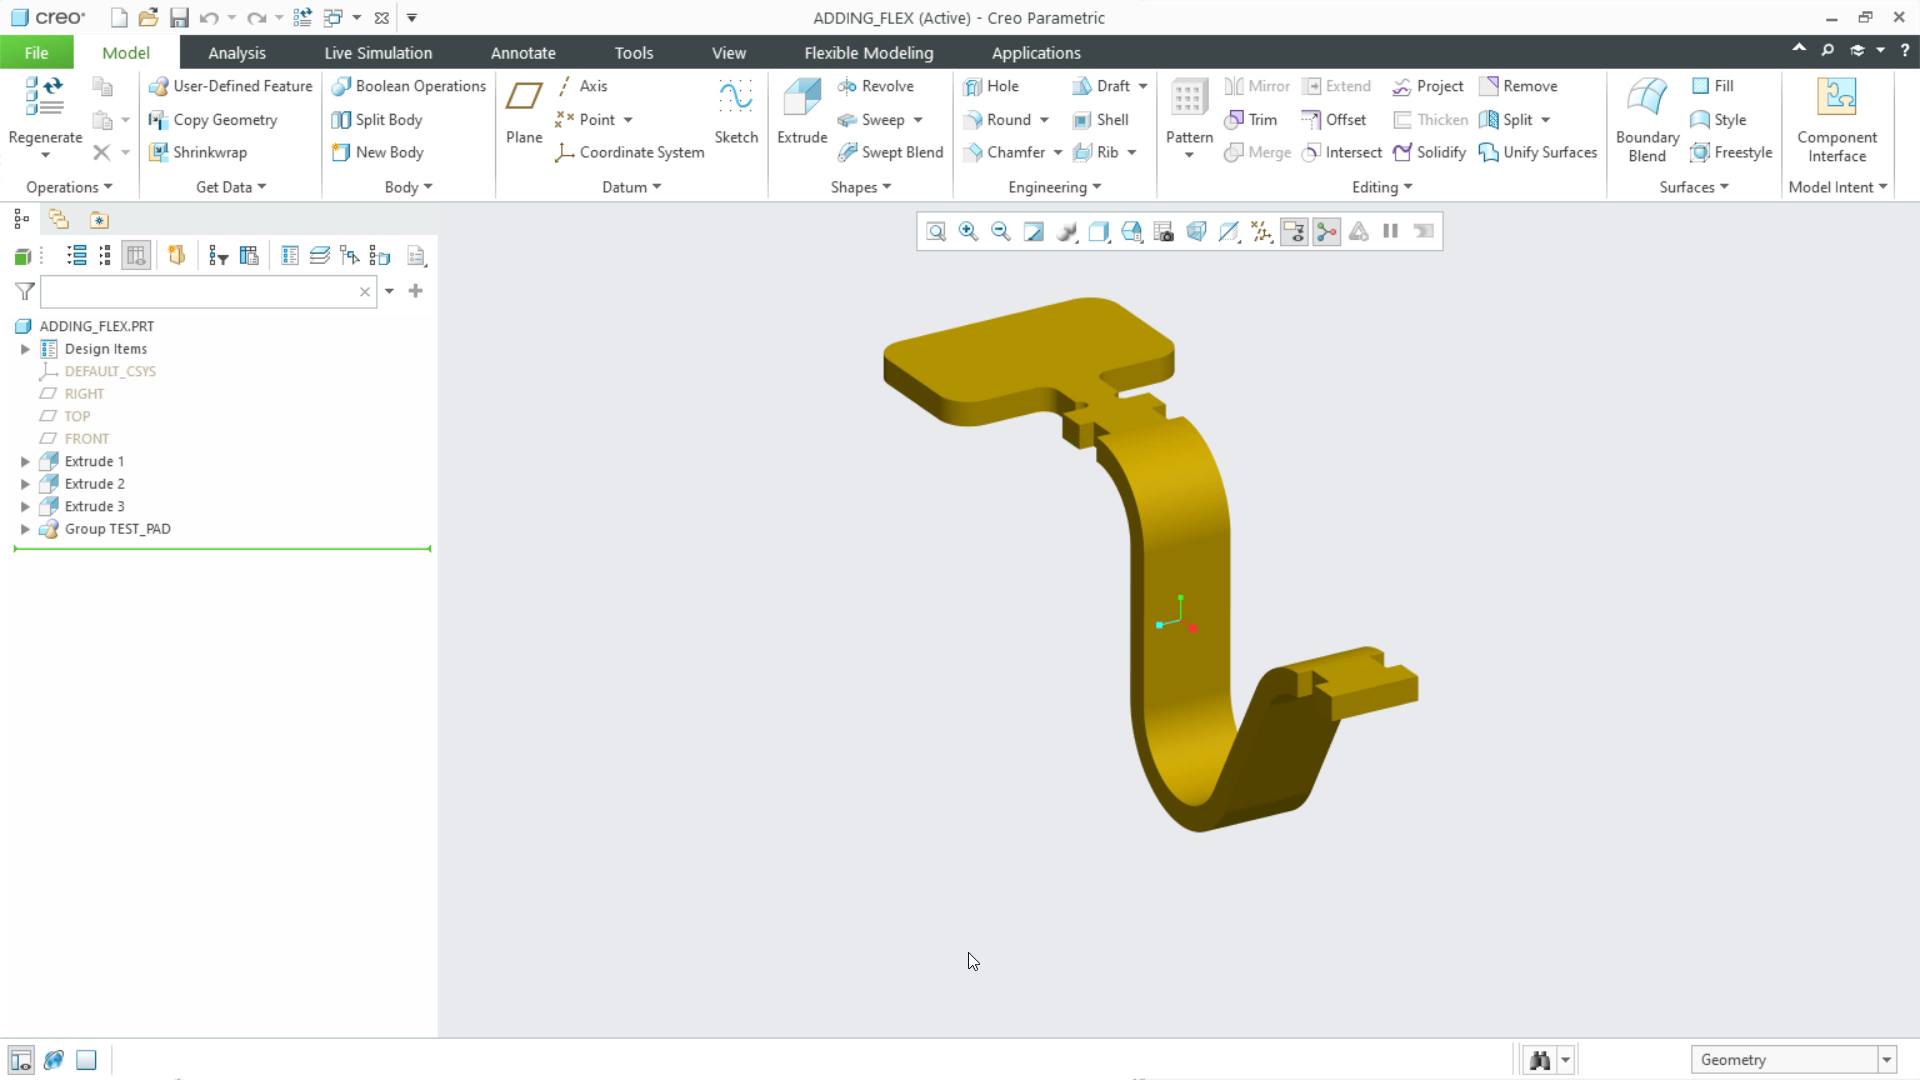
Task: Click the Layer Tree icon
Action: tap(320, 256)
